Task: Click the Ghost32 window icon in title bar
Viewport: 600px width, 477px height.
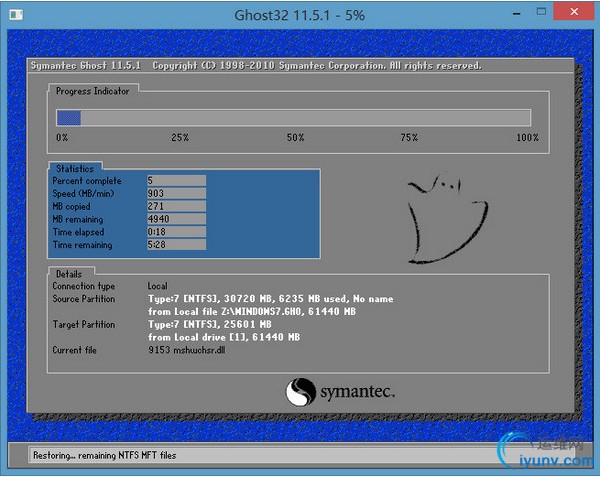Action: tap(16, 15)
